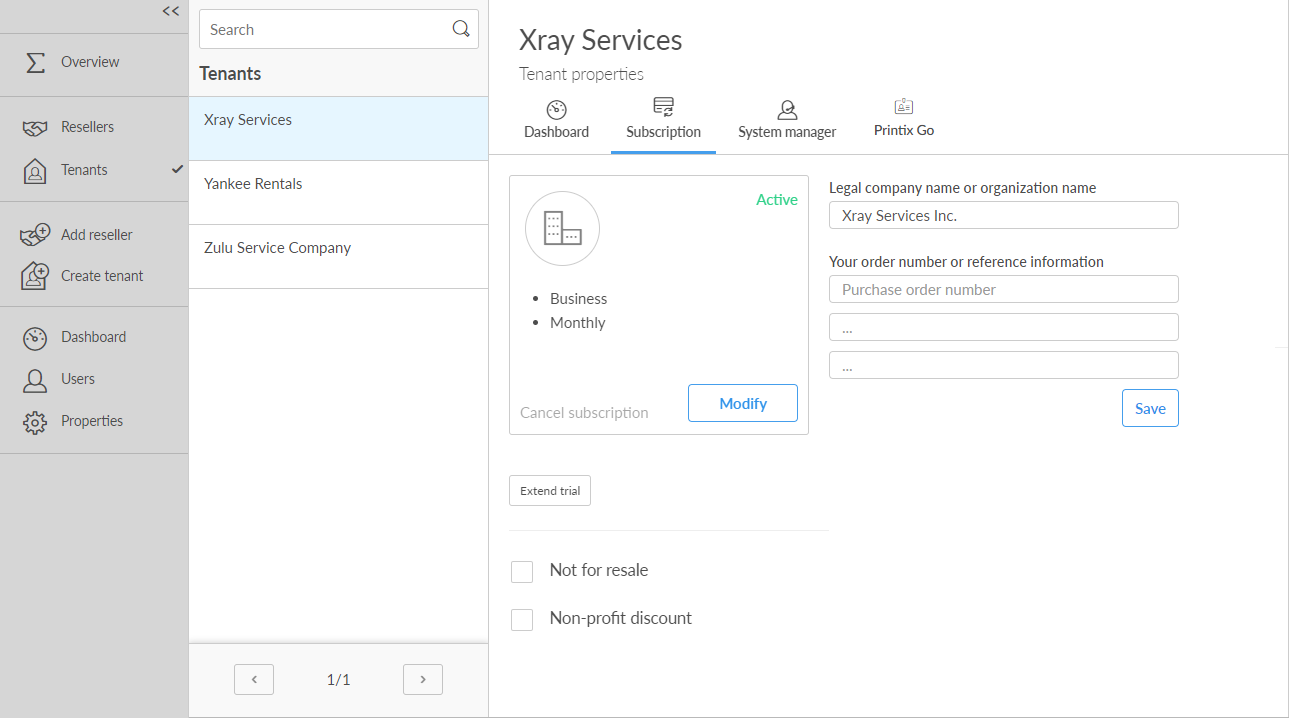This screenshot has width=1289, height=718.
Task: Collapse the sidebar with the << arrows
Action: [x=171, y=11]
